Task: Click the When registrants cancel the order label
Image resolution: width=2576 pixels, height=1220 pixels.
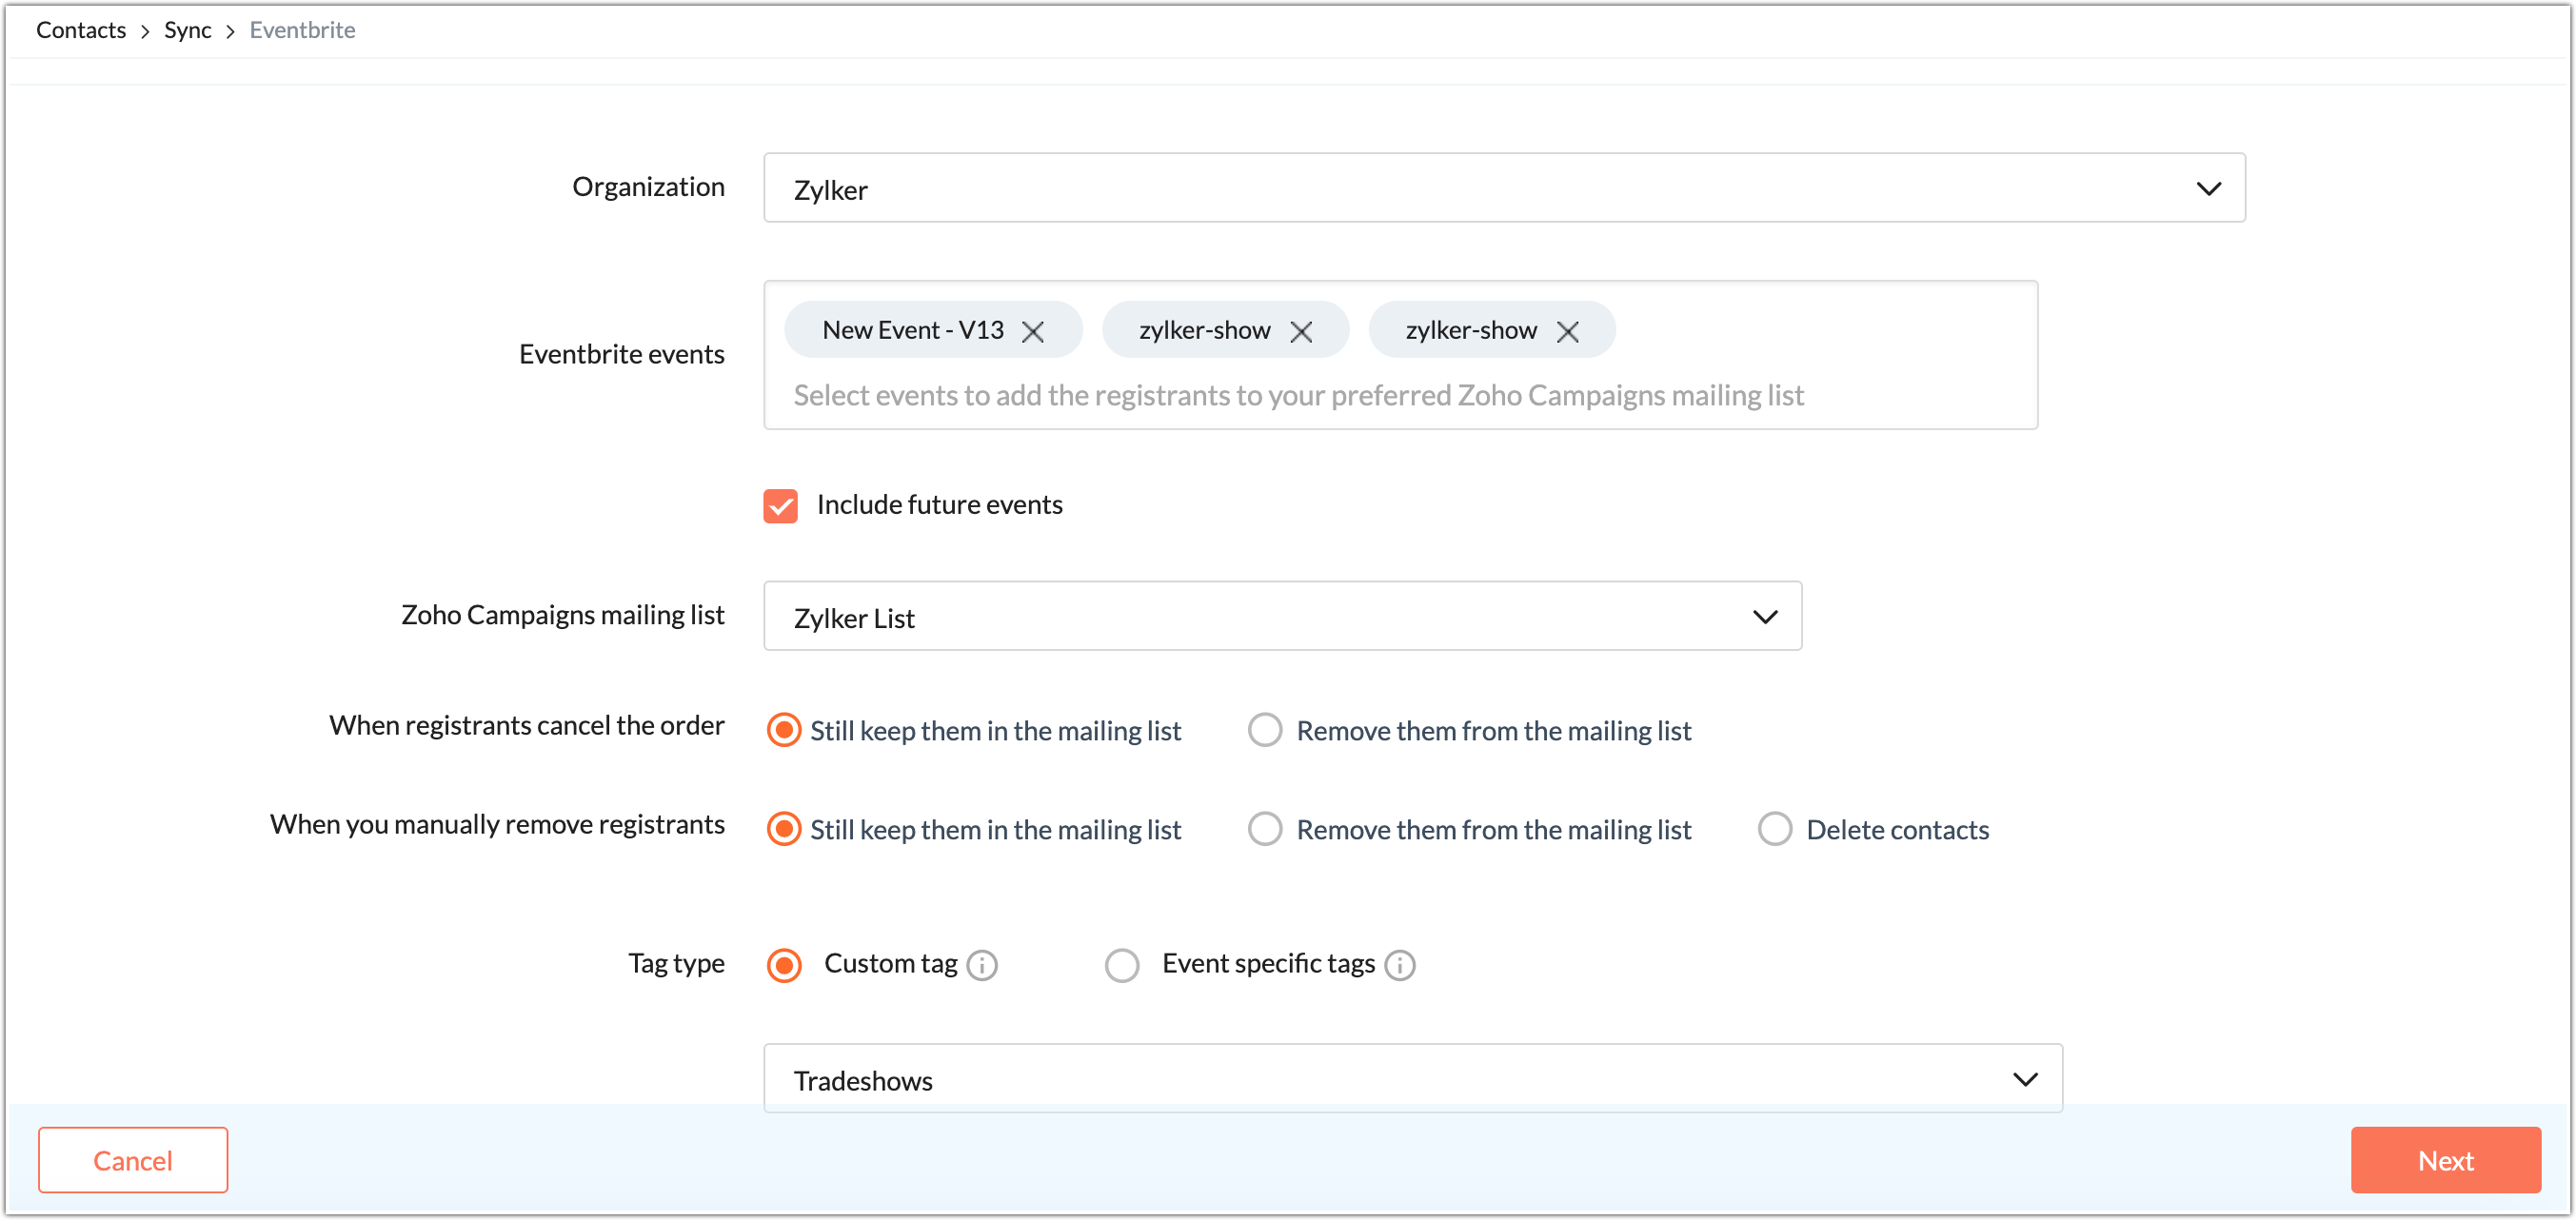Action: point(527,725)
